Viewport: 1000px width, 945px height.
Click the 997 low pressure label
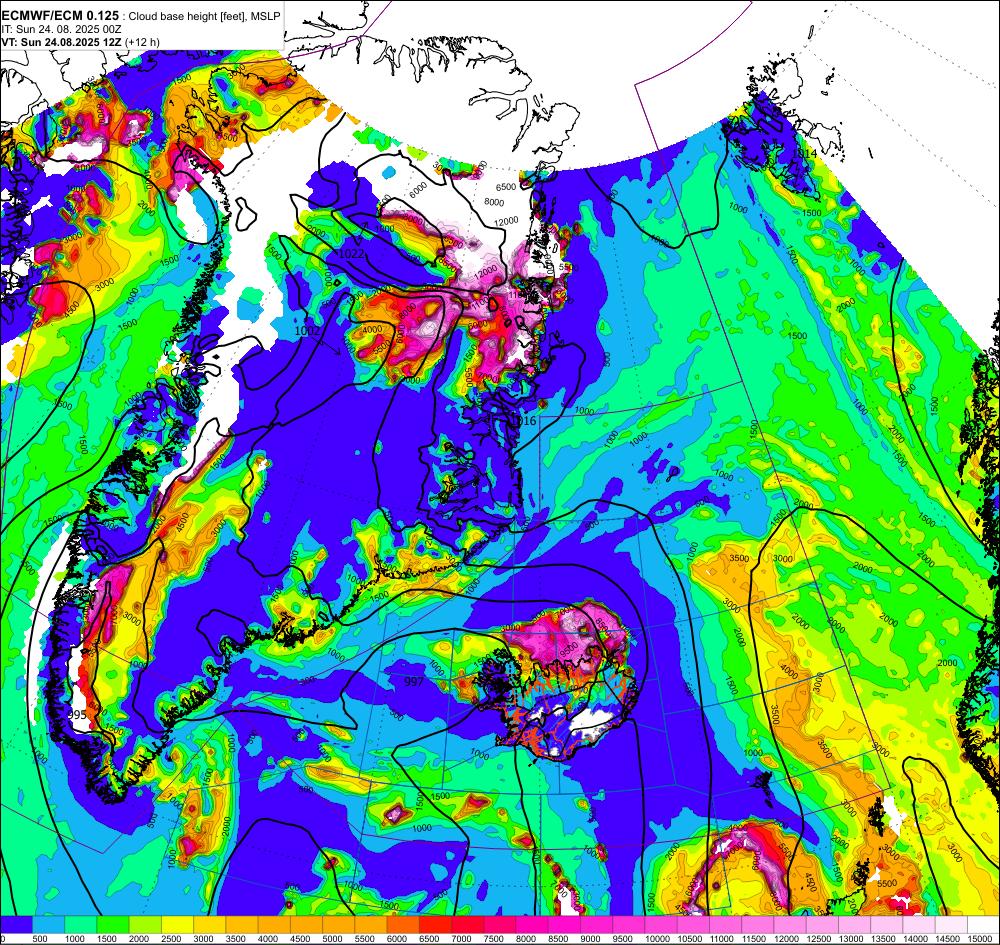[x=414, y=682]
